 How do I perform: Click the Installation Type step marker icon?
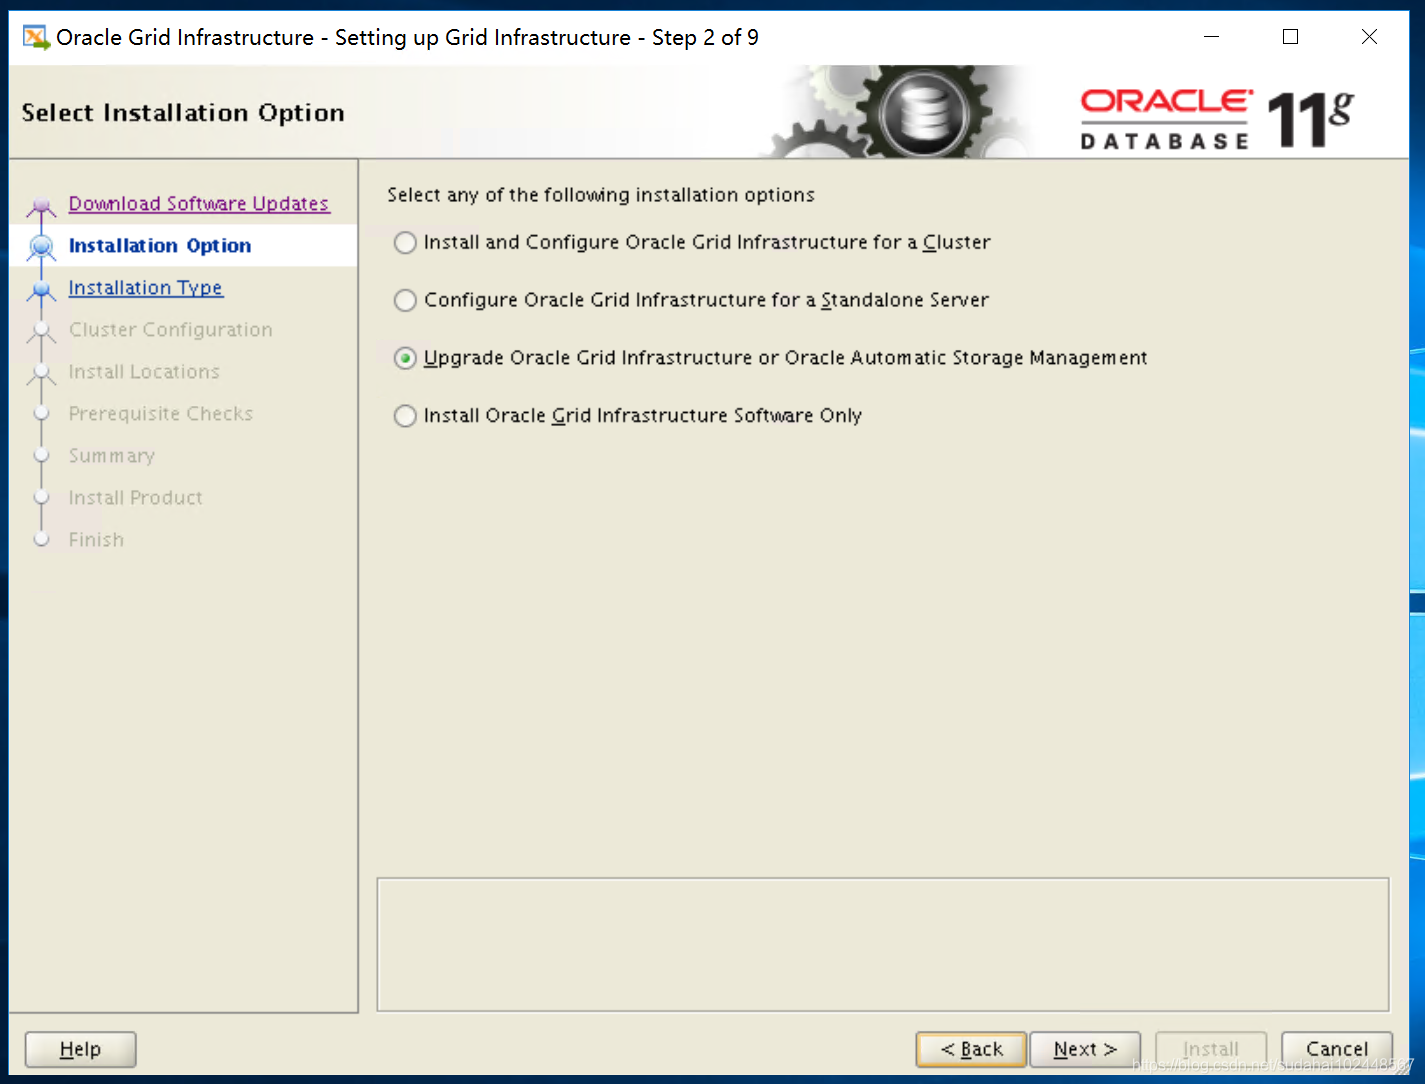point(41,290)
